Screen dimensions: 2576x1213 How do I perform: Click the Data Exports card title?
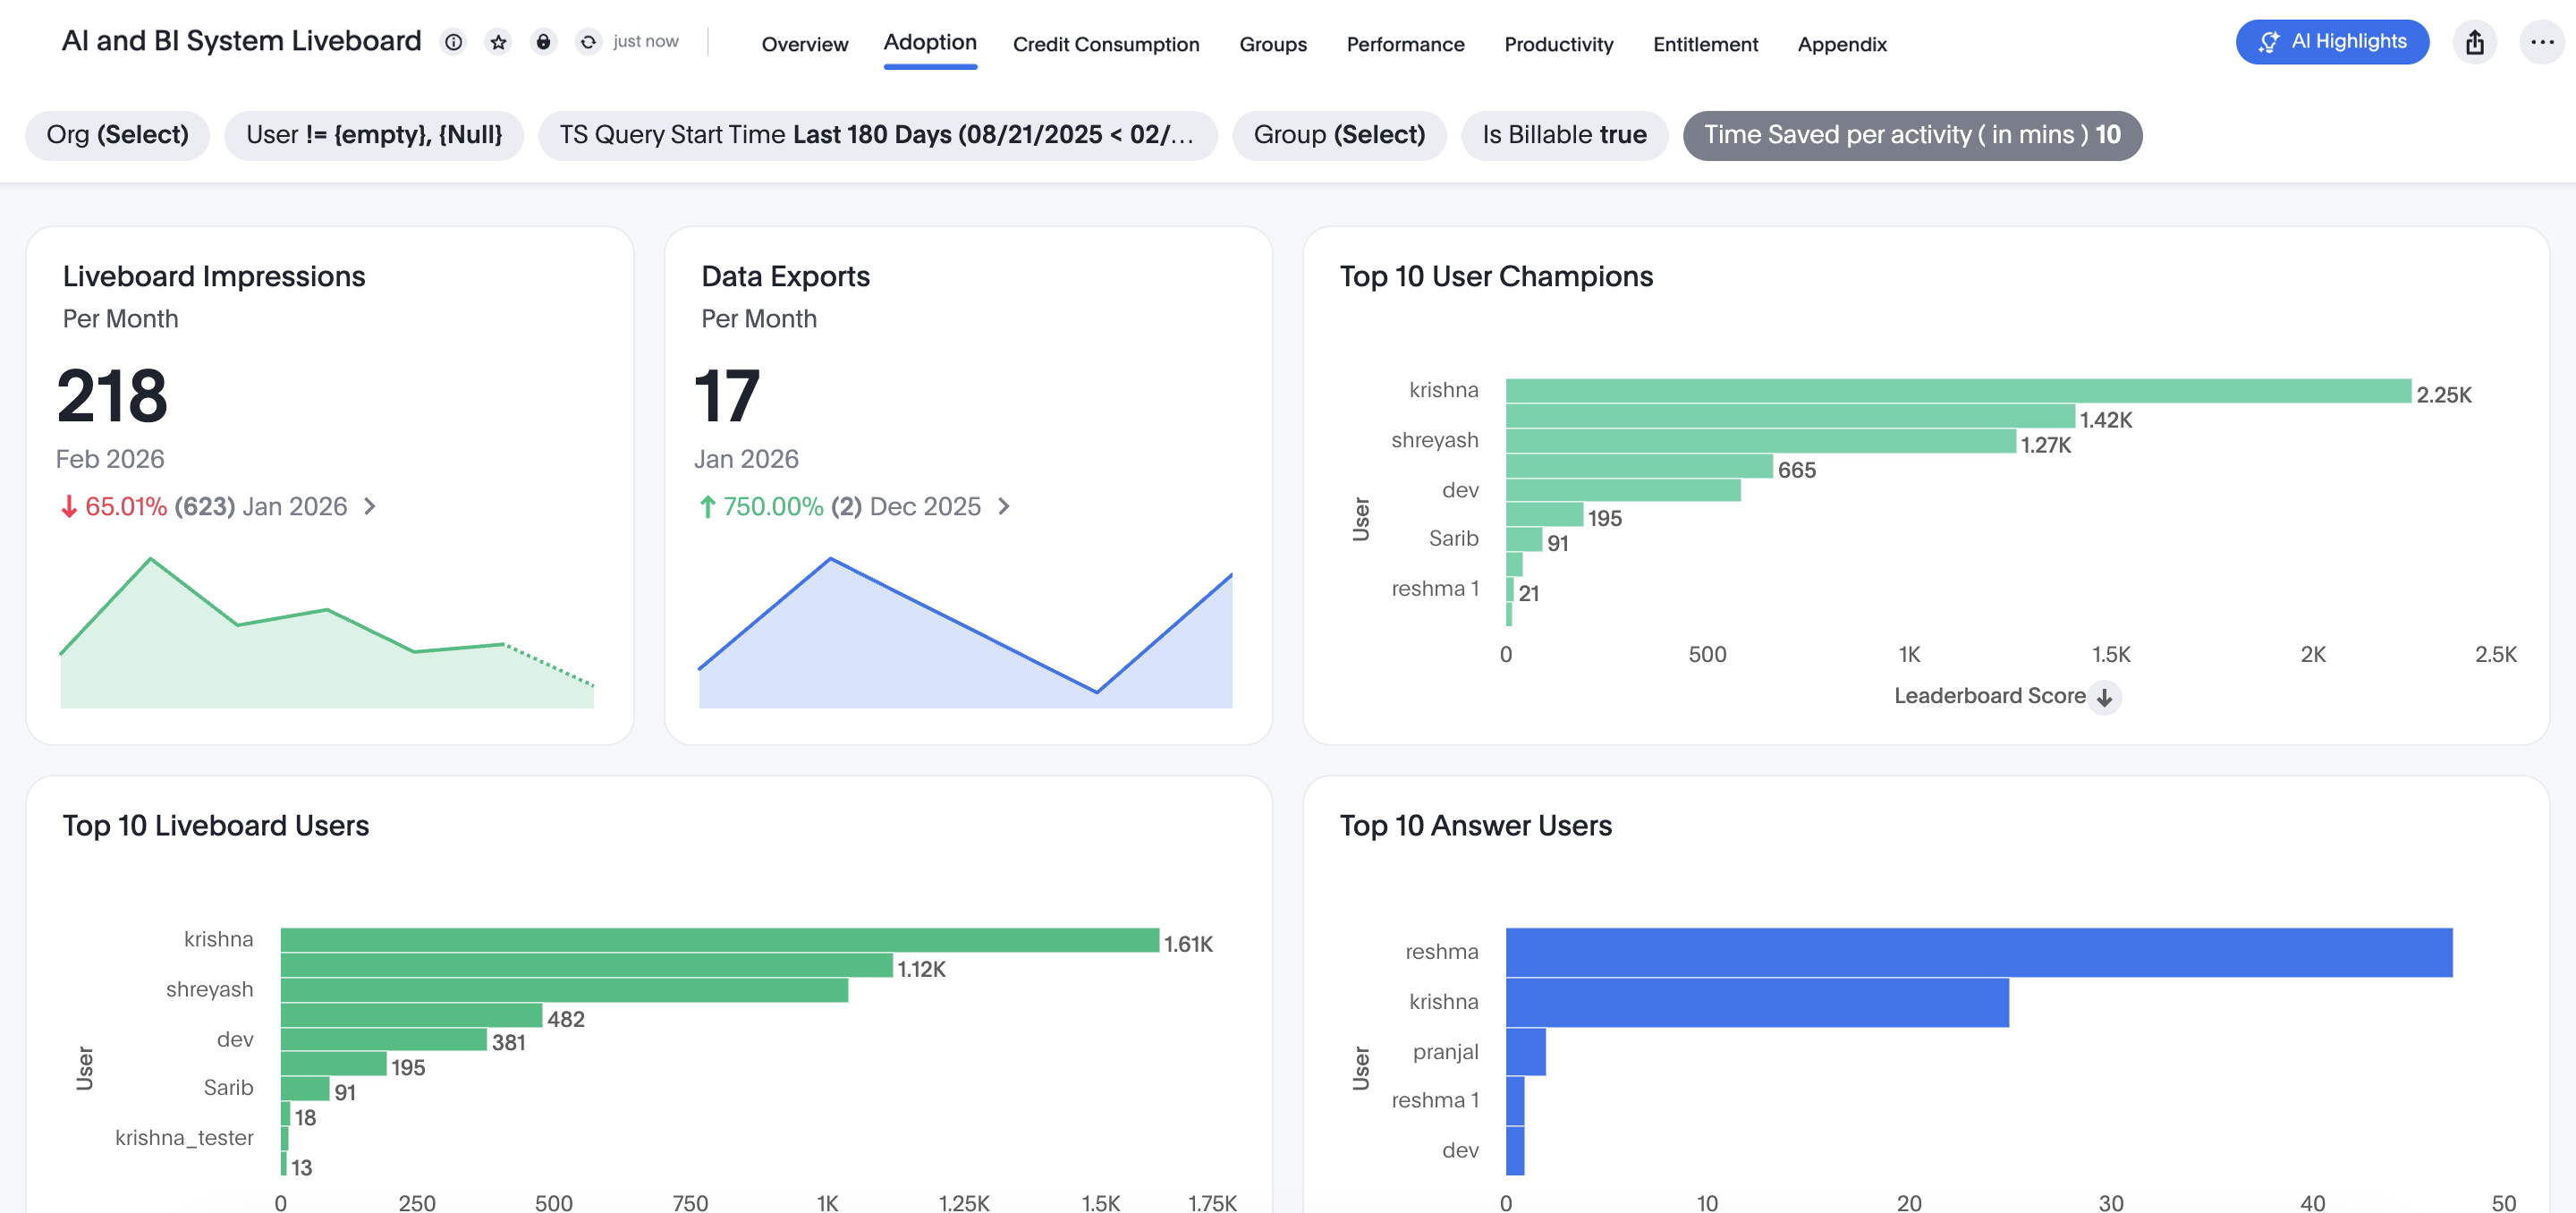click(785, 276)
